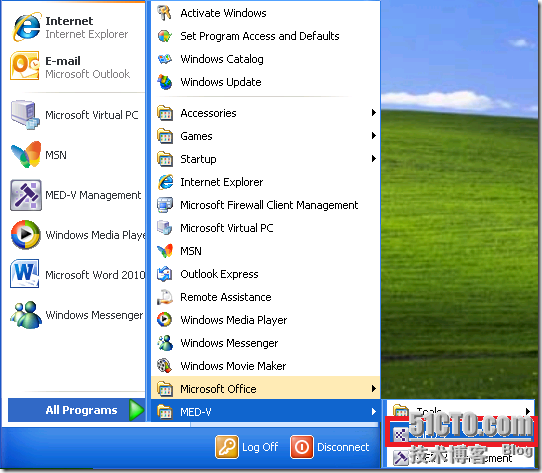The image size is (542, 473).
Task: Open Microsoft Word 2010 icon
Action: 25,273
